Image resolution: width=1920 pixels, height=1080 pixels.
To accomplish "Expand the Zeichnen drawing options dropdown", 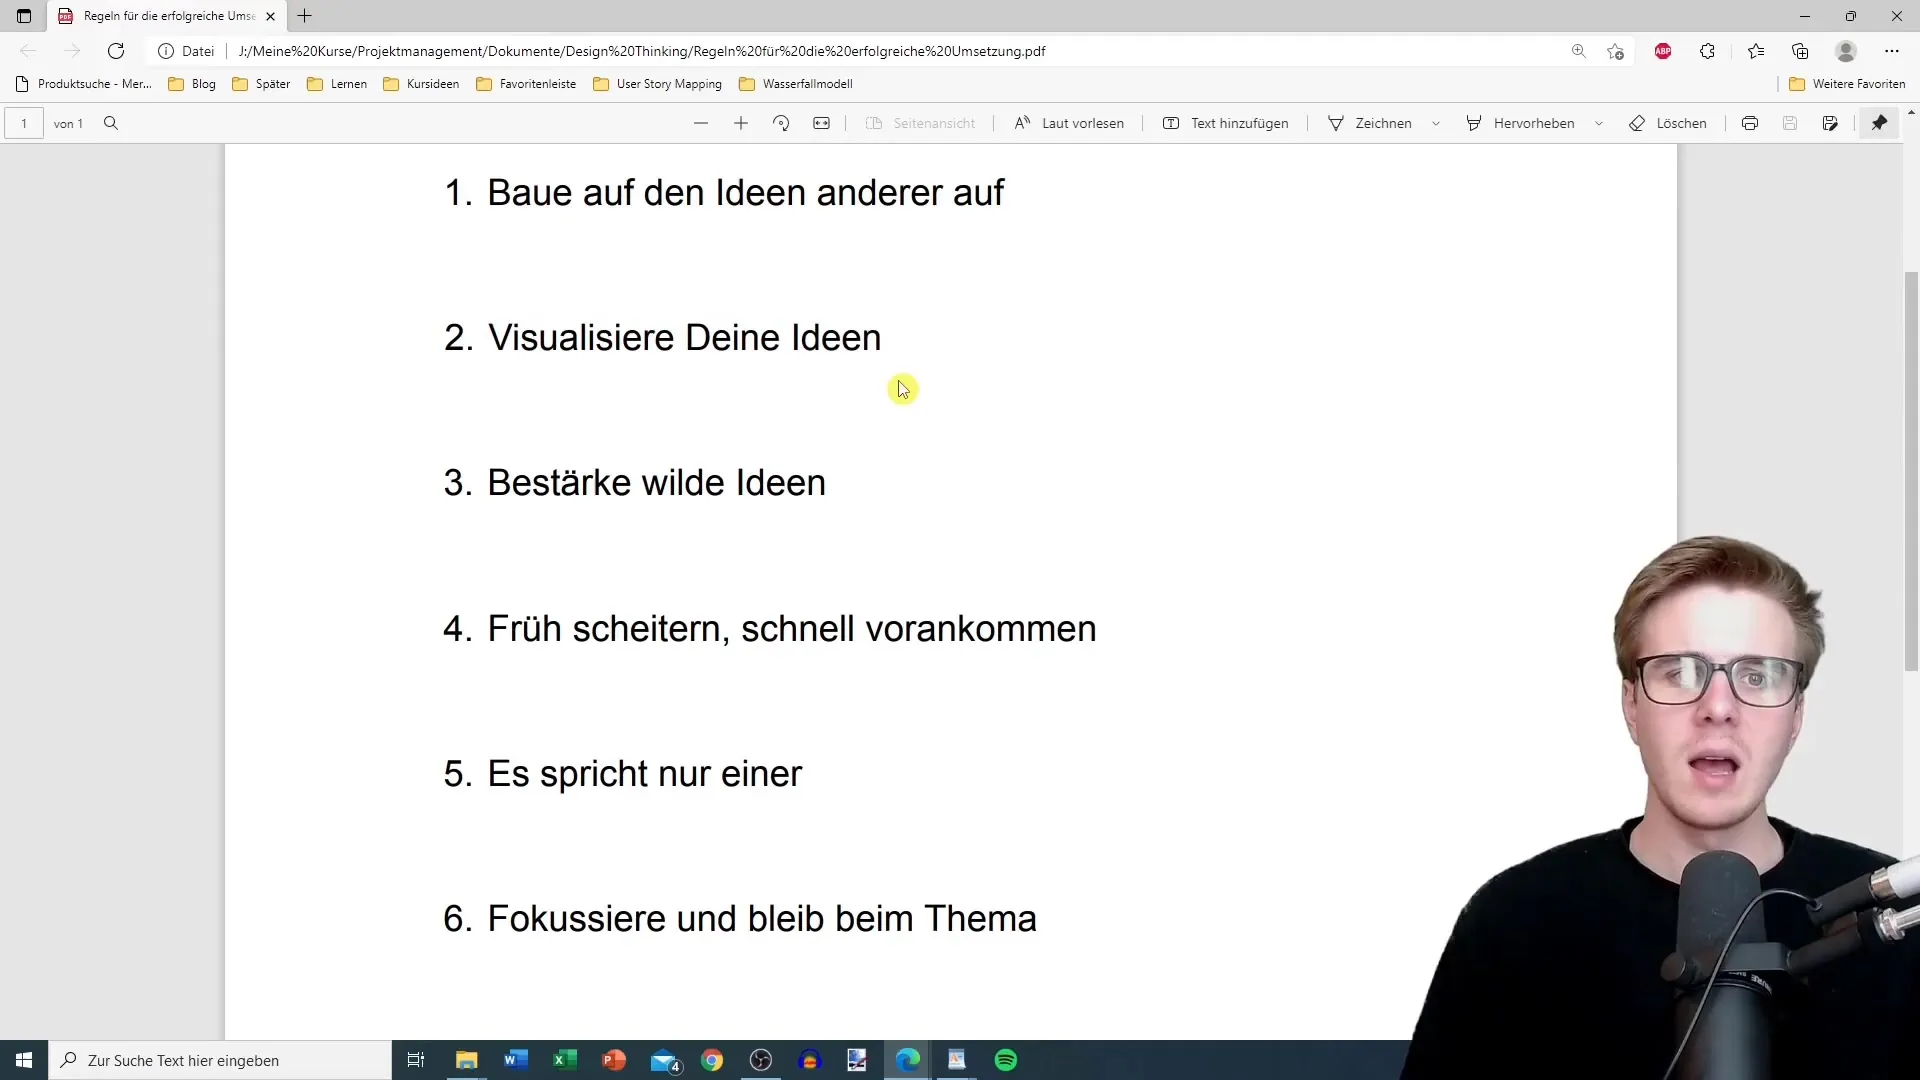I will click(x=1436, y=123).
